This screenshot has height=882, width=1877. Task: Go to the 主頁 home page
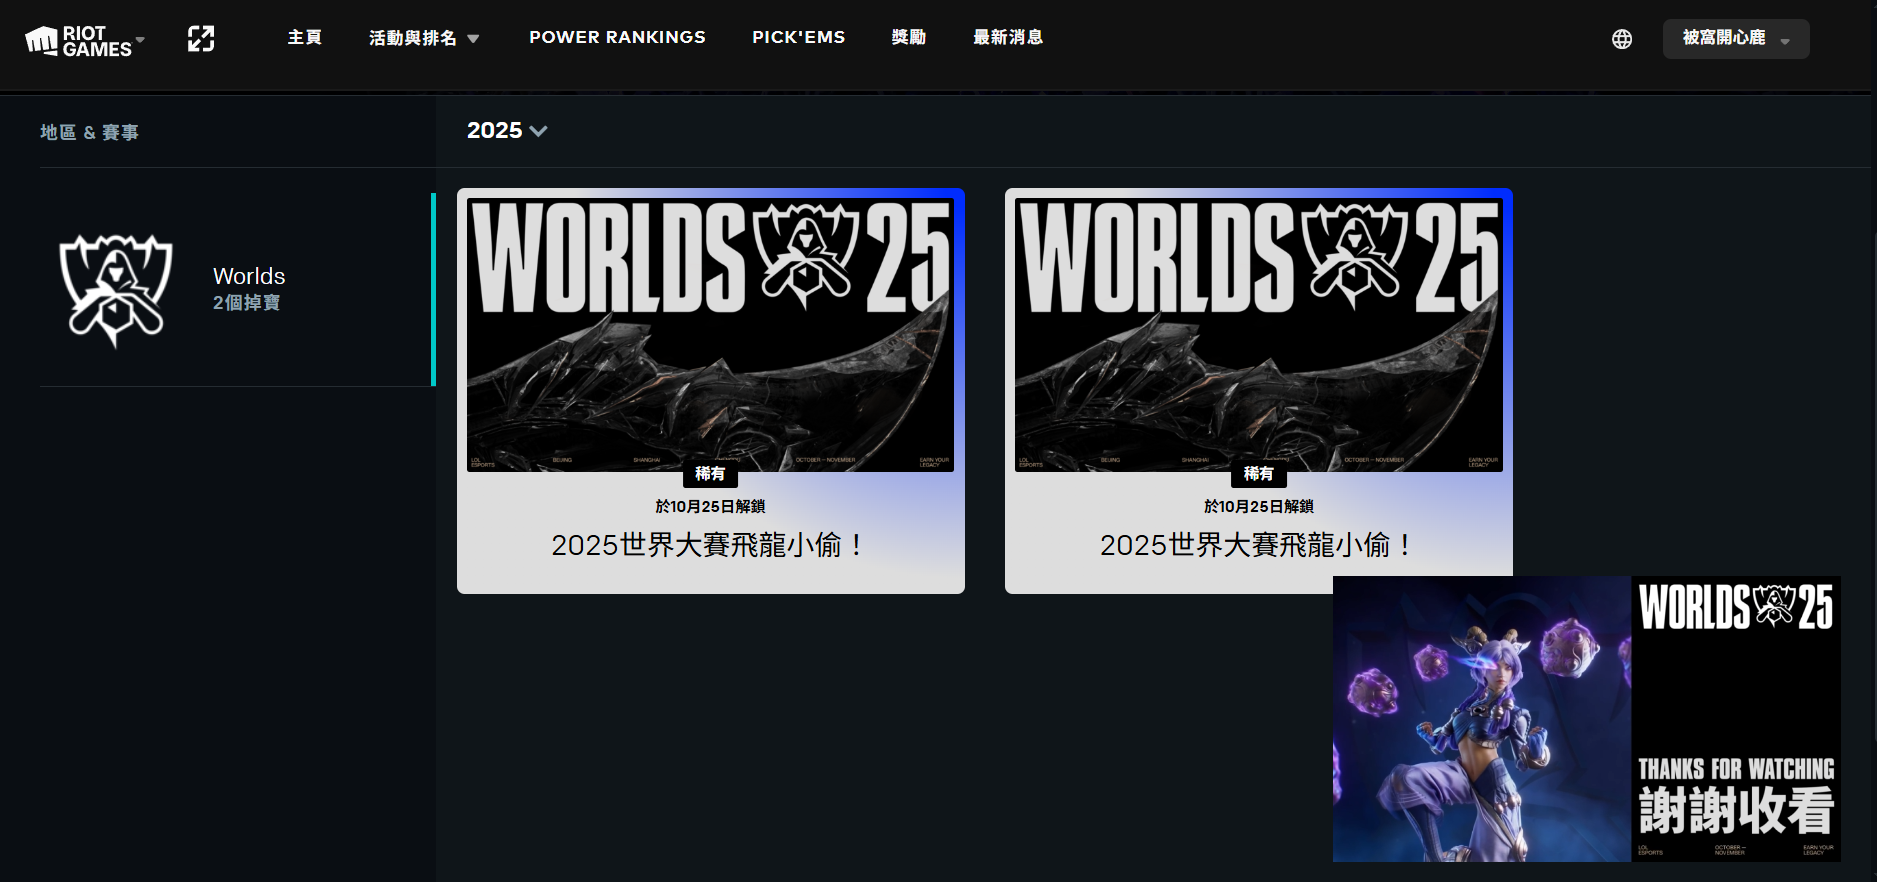[x=304, y=38]
